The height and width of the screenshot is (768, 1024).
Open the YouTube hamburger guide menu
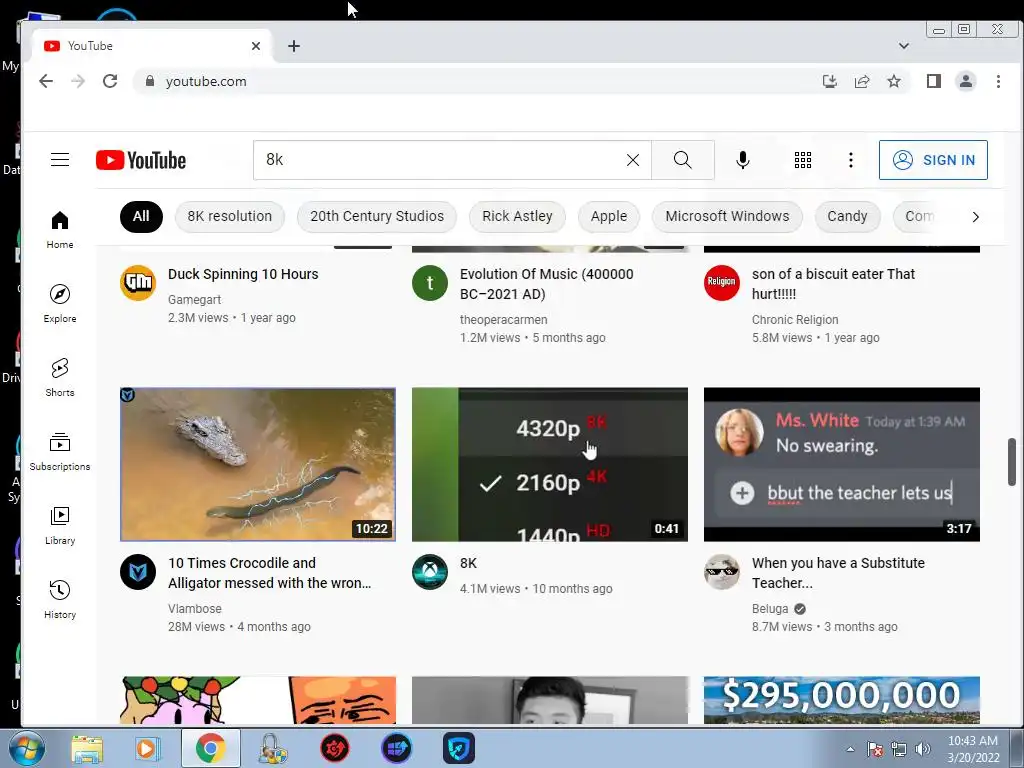[59, 159]
